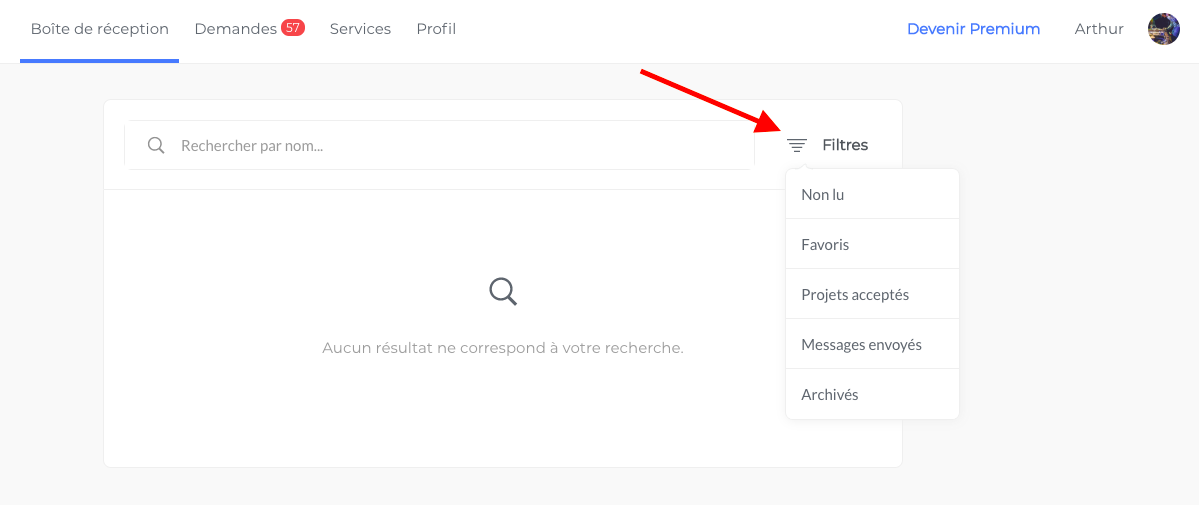This screenshot has width=1199, height=505.
Task: Select the Archivés filter entry
Action: point(872,395)
